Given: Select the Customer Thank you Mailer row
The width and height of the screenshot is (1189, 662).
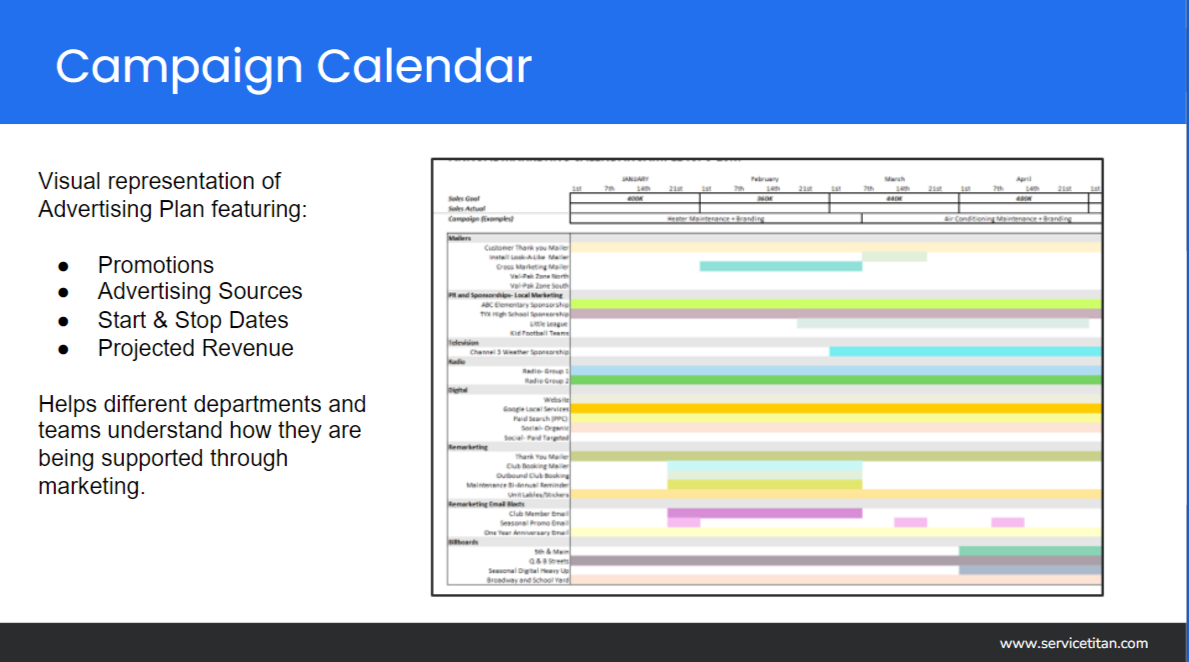Looking at the screenshot, I should (x=527, y=247).
